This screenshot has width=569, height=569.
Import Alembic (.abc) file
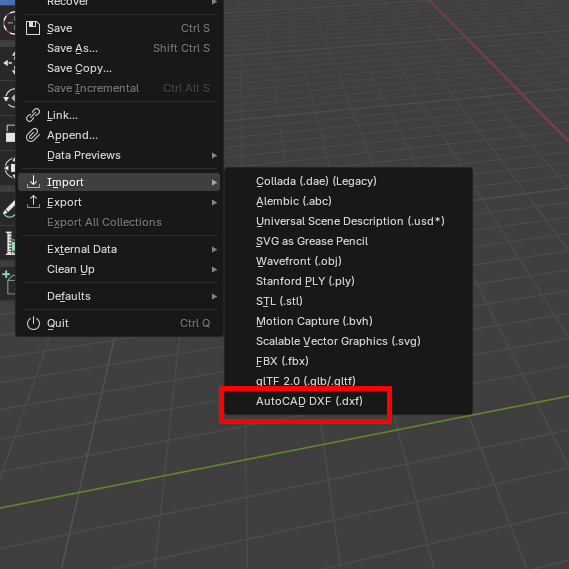[348, 201]
